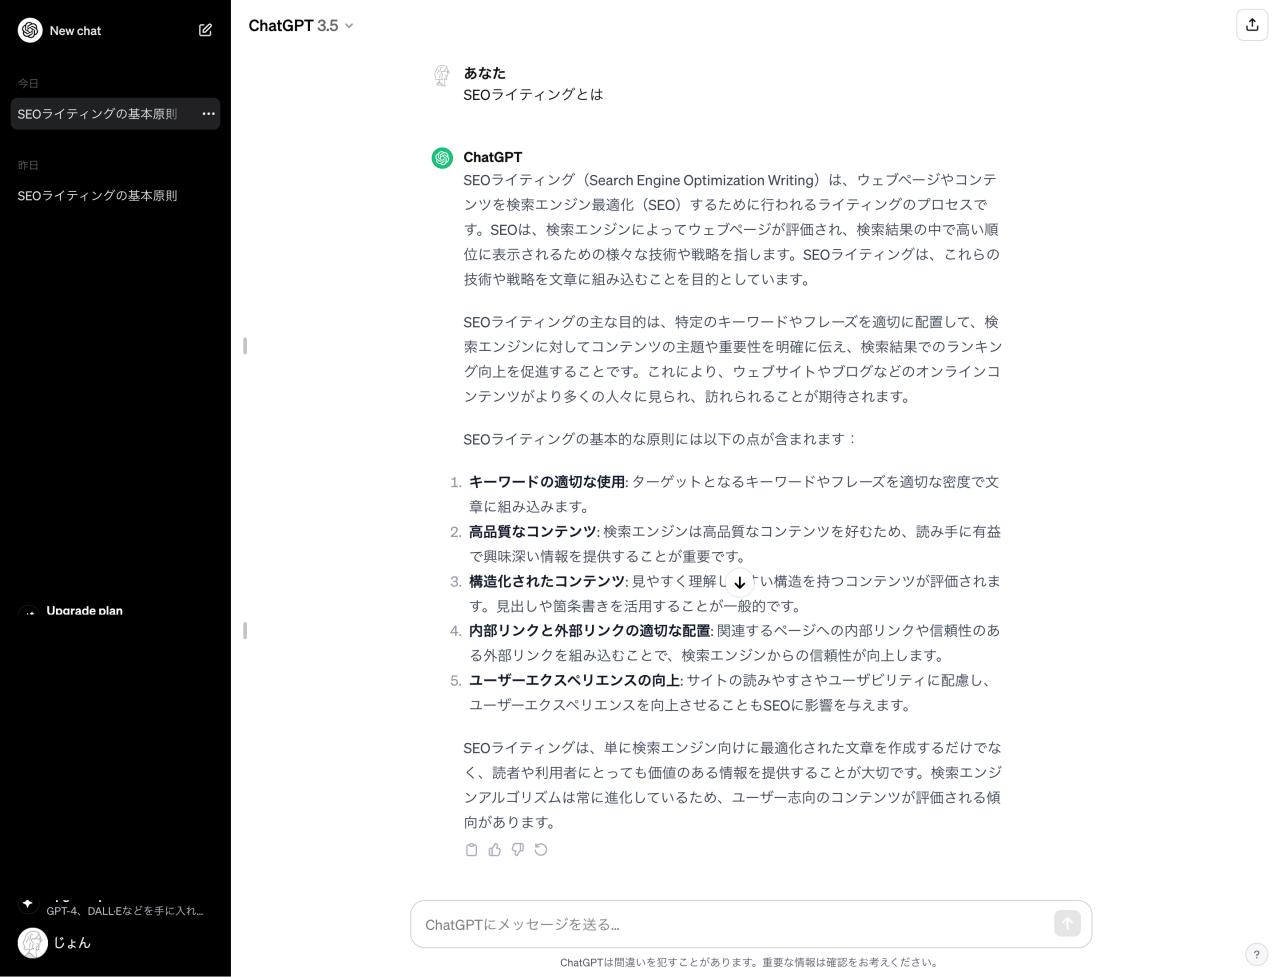The image size is (1279, 977).
Task: Click the ChatGPT avatar next to the response
Action: click(x=442, y=158)
